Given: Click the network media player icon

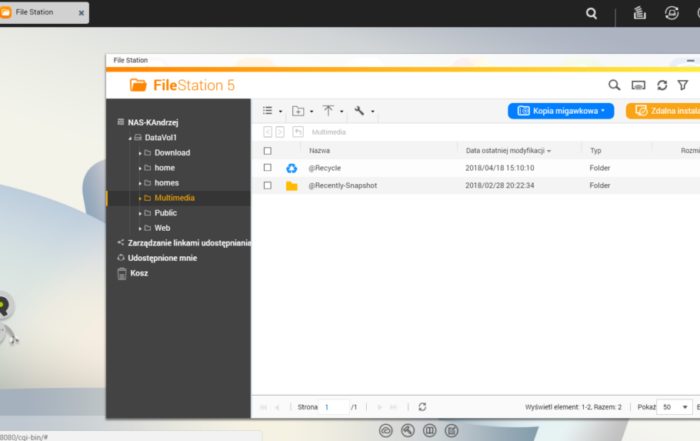Looking at the screenshot, I should (x=638, y=85).
